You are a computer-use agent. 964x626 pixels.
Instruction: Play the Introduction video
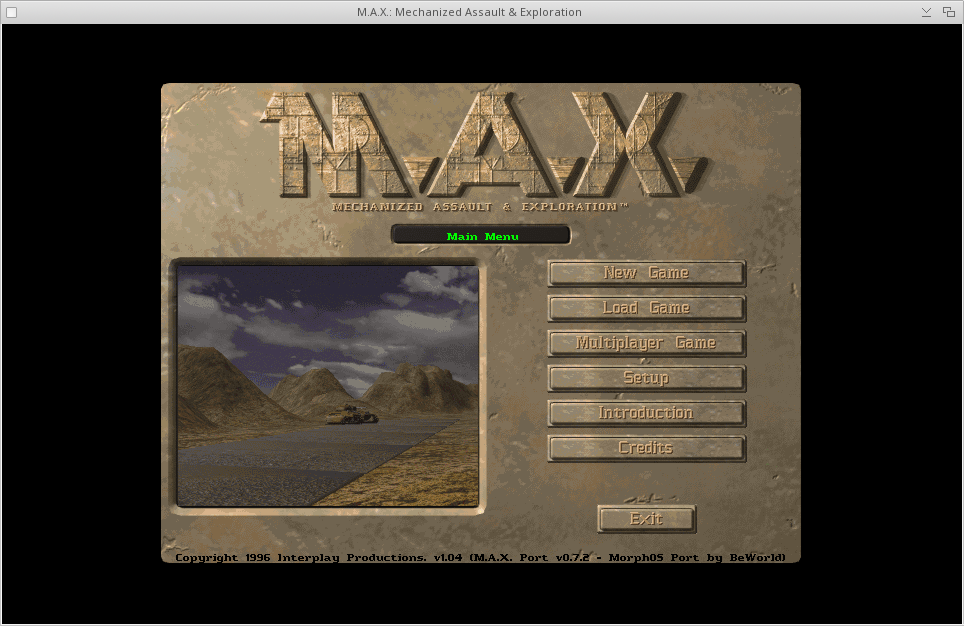(x=646, y=413)
